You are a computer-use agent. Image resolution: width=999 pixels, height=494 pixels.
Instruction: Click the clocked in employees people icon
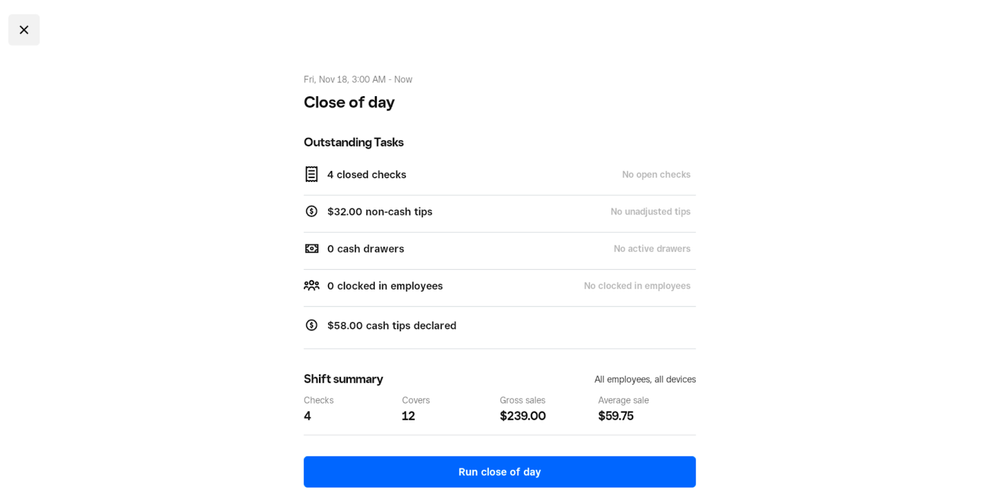point(311,286)
